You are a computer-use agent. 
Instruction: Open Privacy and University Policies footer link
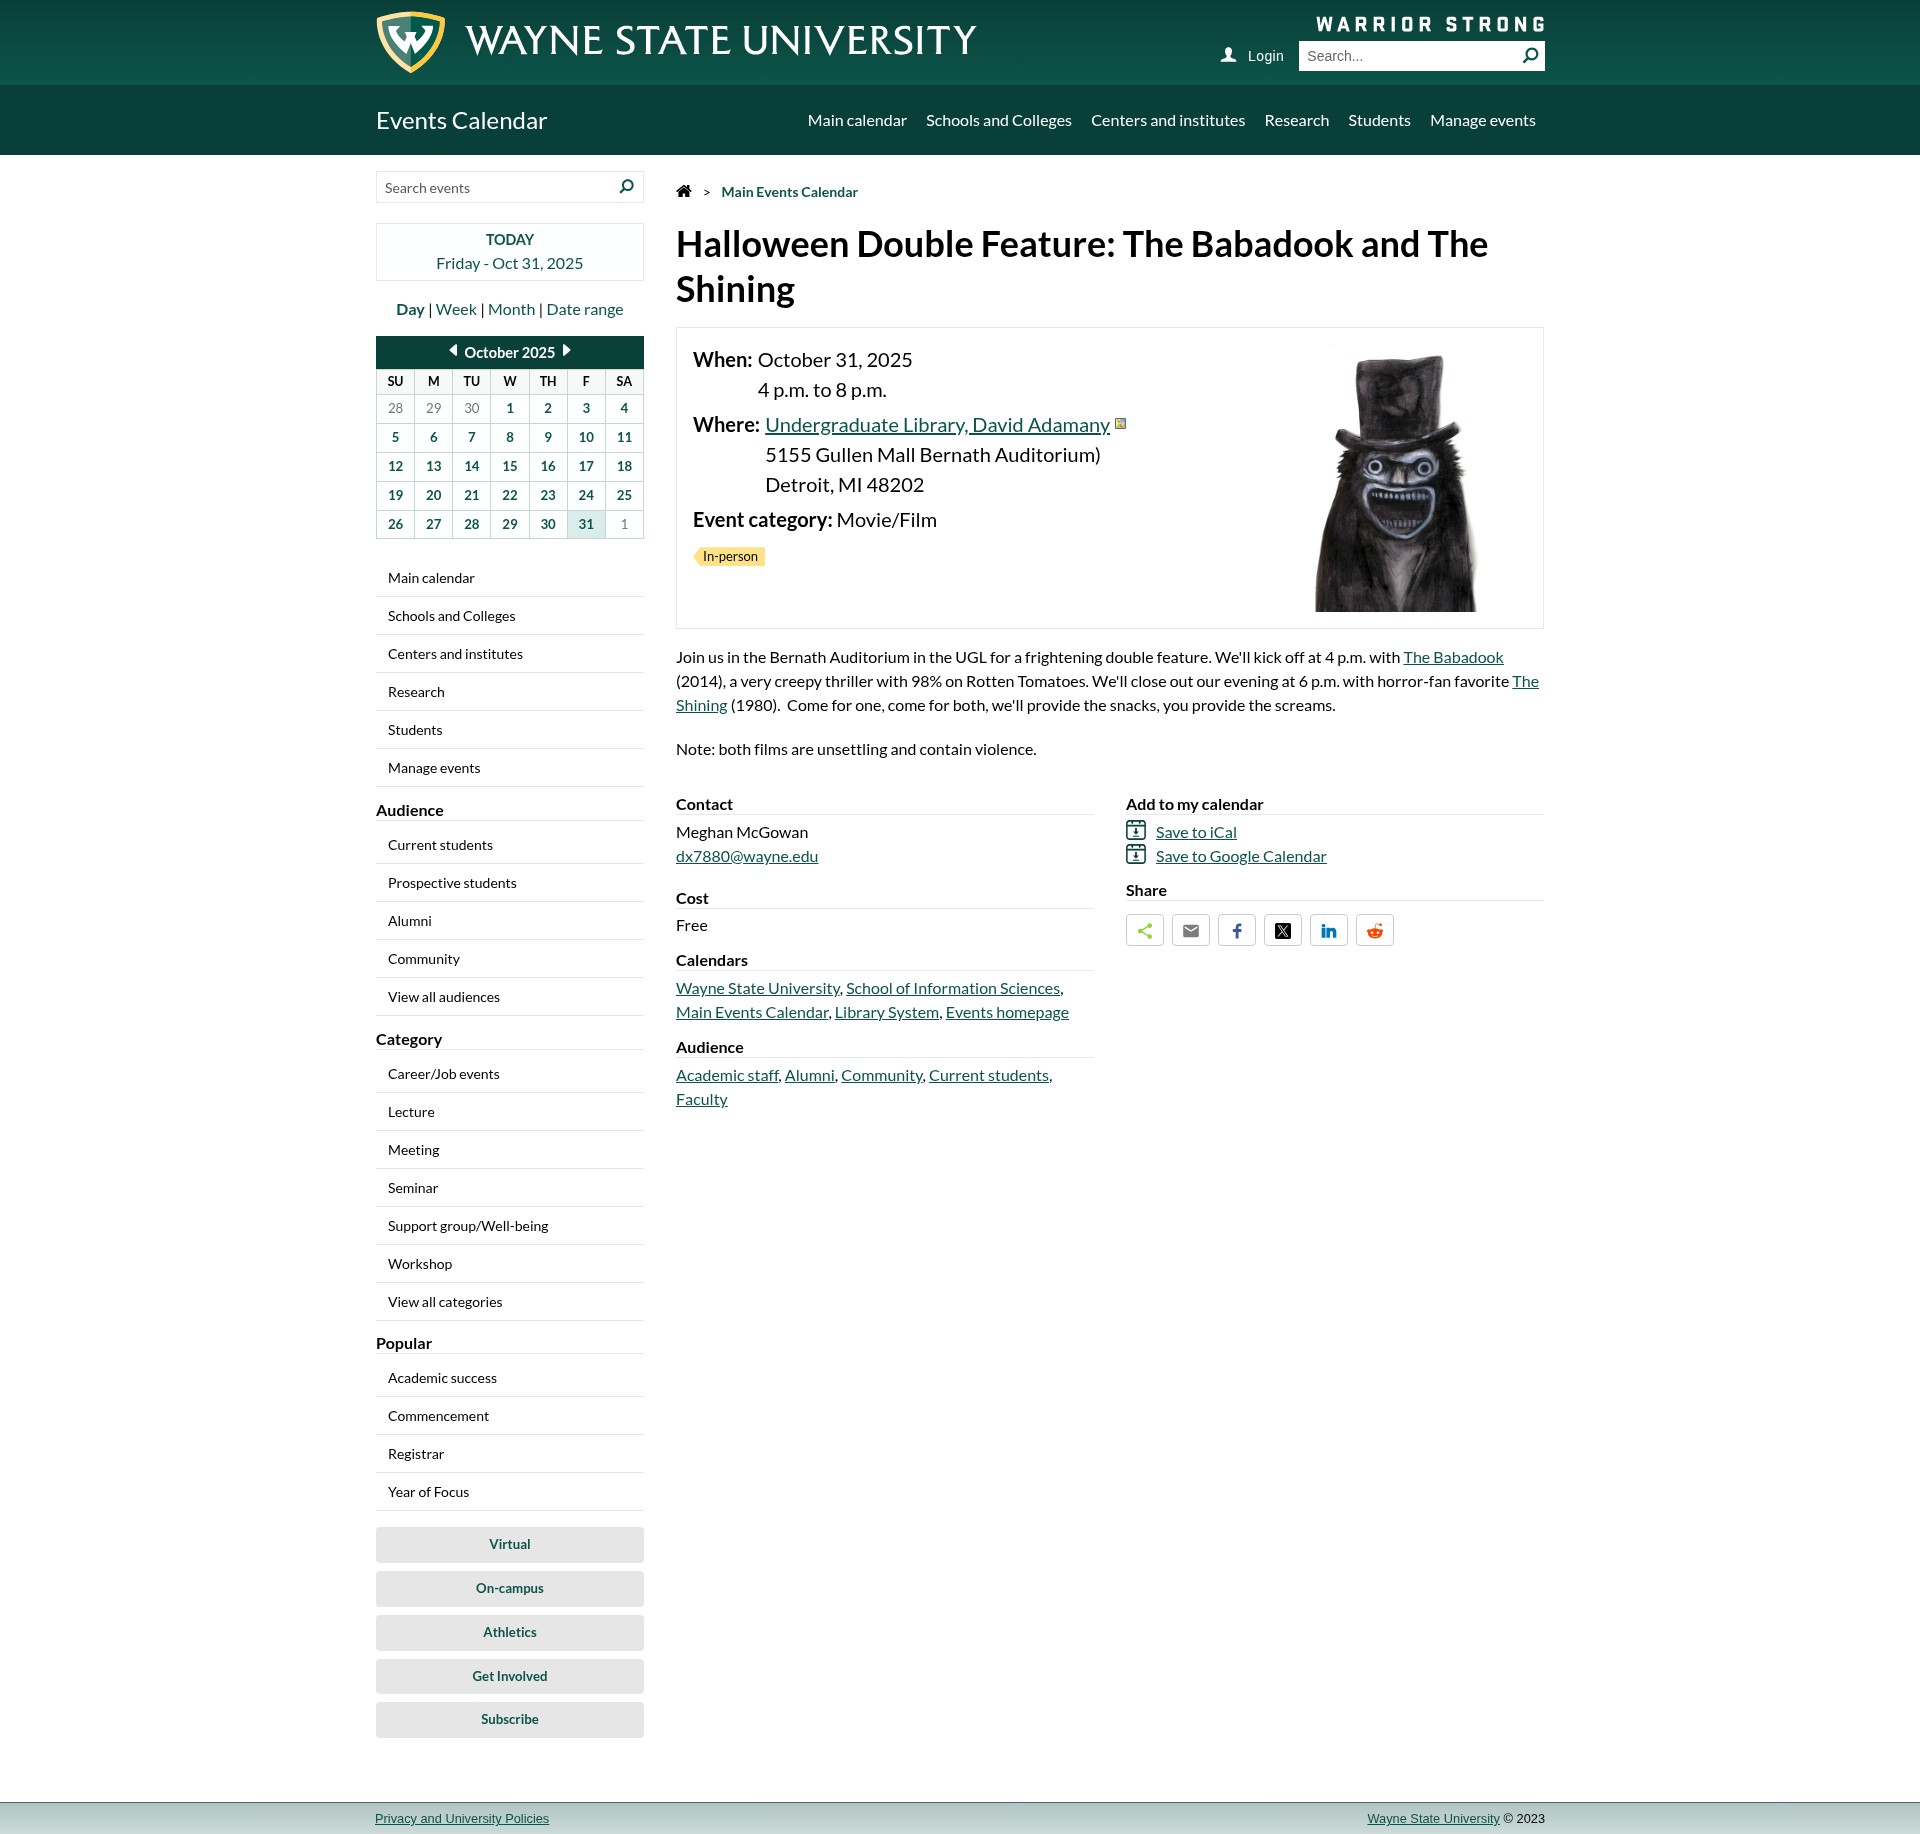[462, 1818]
